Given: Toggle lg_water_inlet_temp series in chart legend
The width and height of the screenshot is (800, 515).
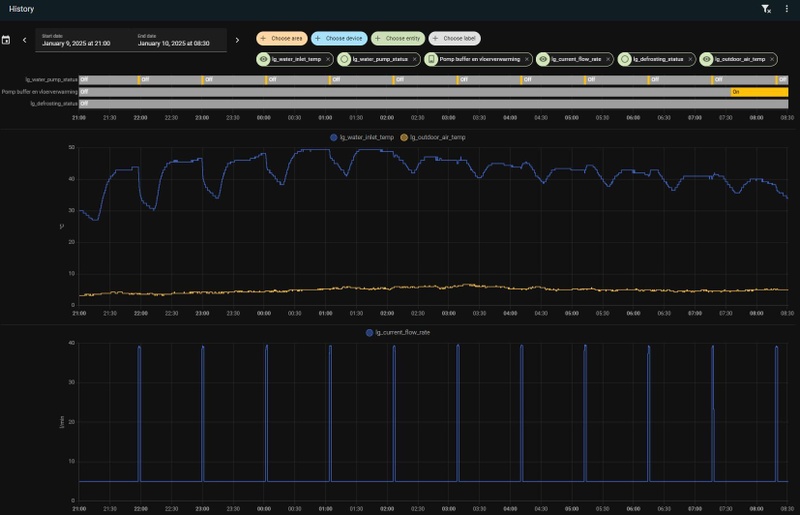Looking at the screenshot, I should coord(362,136).
